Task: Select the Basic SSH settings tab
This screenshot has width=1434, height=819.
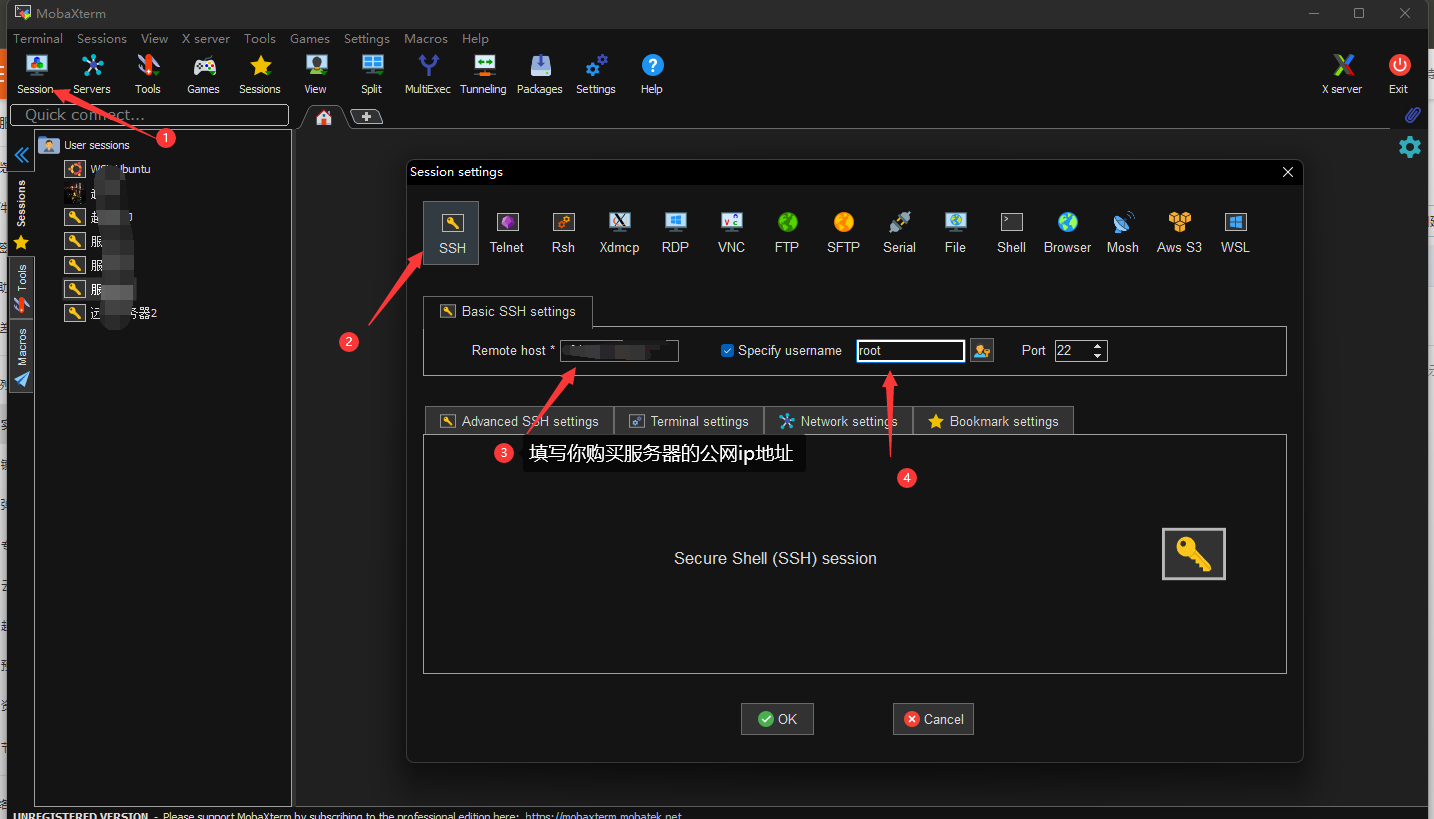Action: [507, 311]
